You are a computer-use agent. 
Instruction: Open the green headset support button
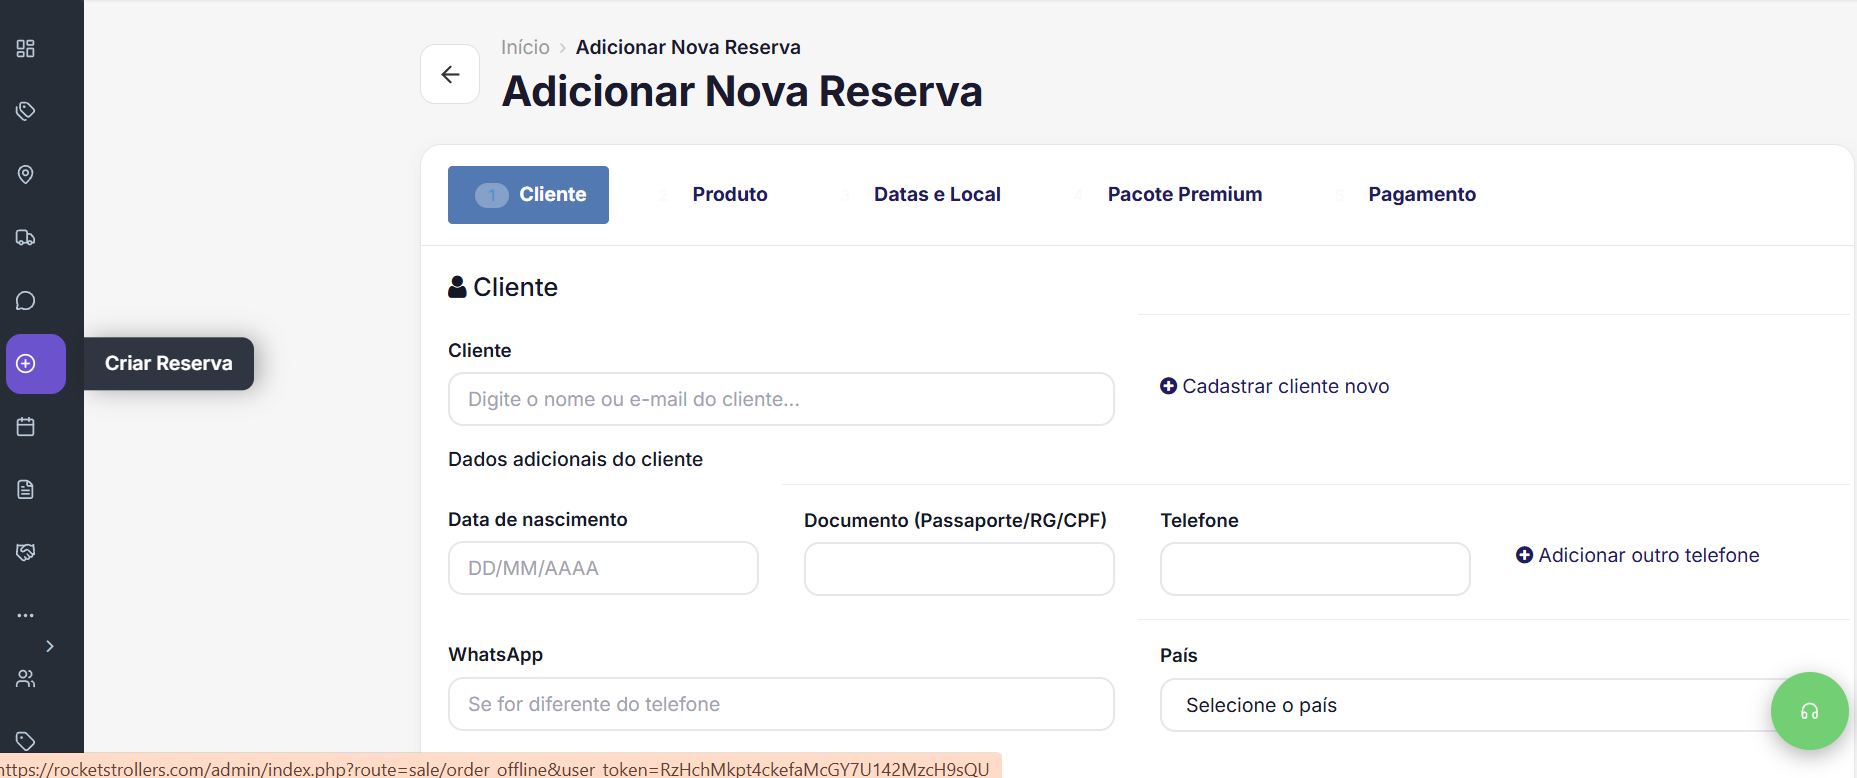click(1809, 711)
